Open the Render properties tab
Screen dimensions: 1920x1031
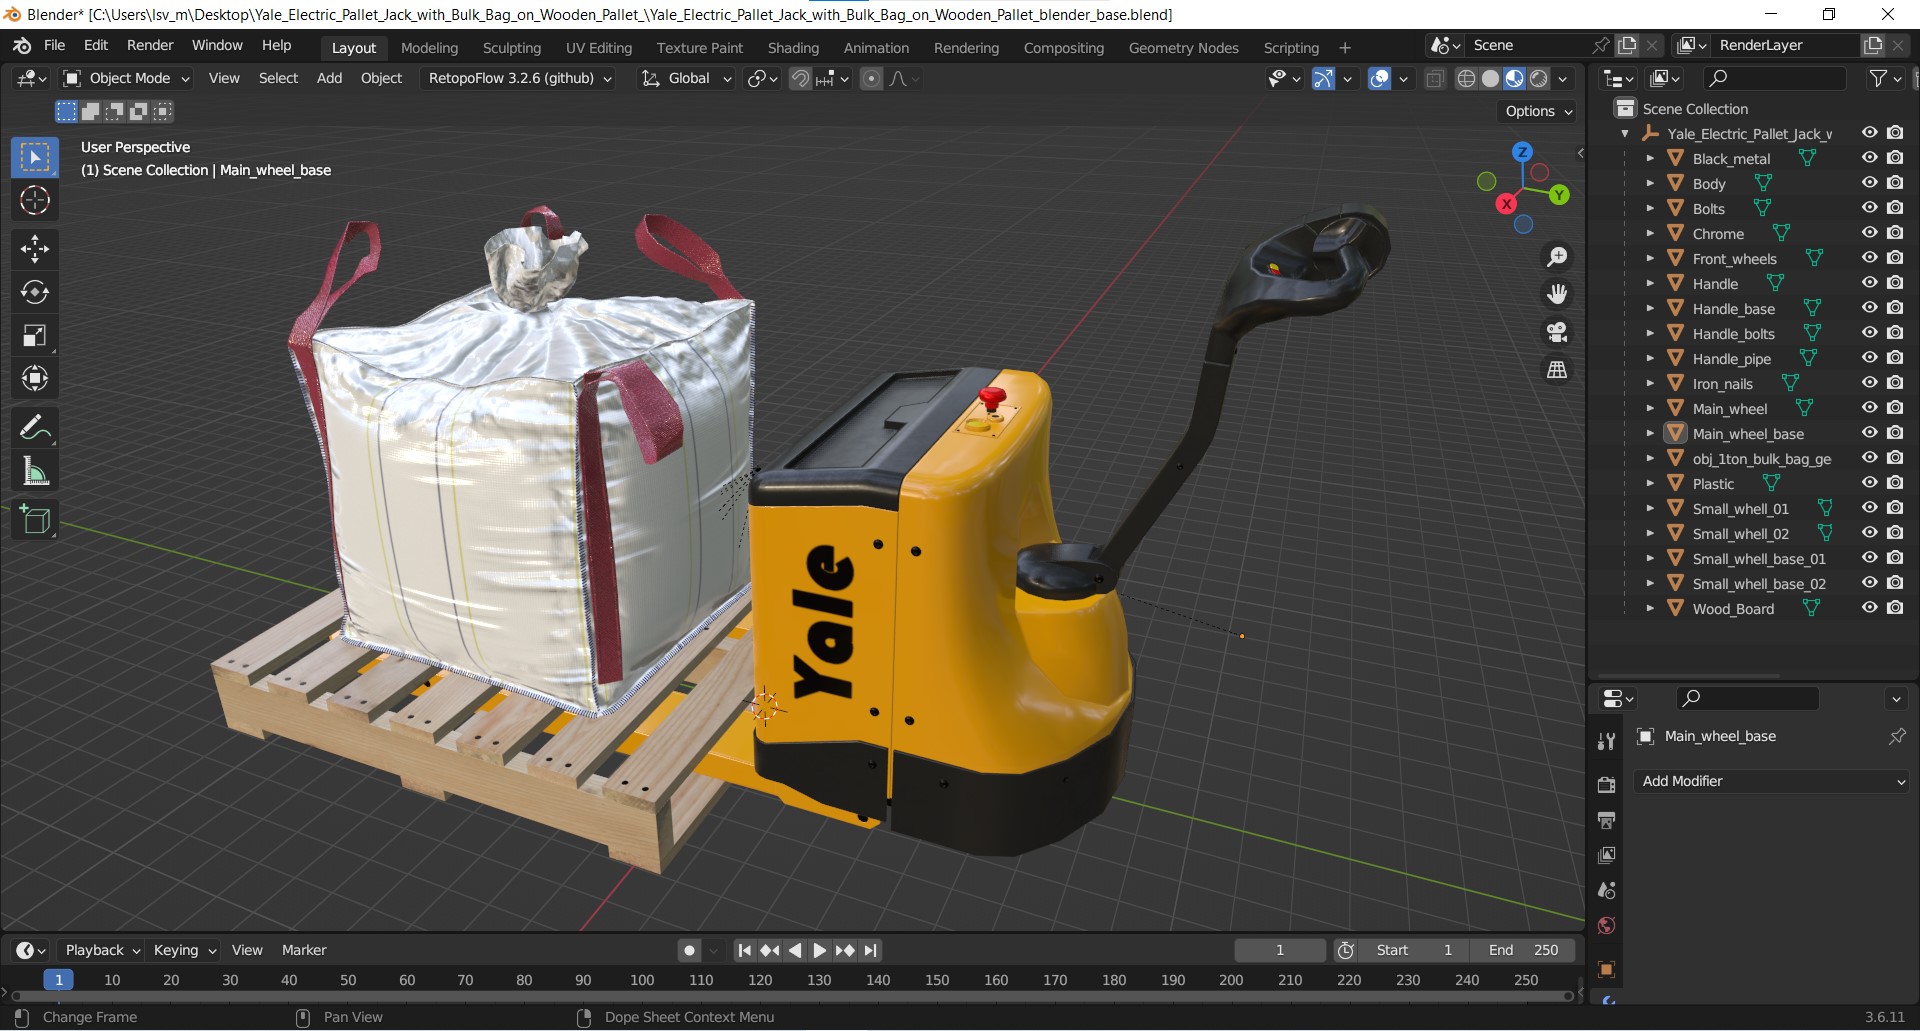tap(1606, 785)
